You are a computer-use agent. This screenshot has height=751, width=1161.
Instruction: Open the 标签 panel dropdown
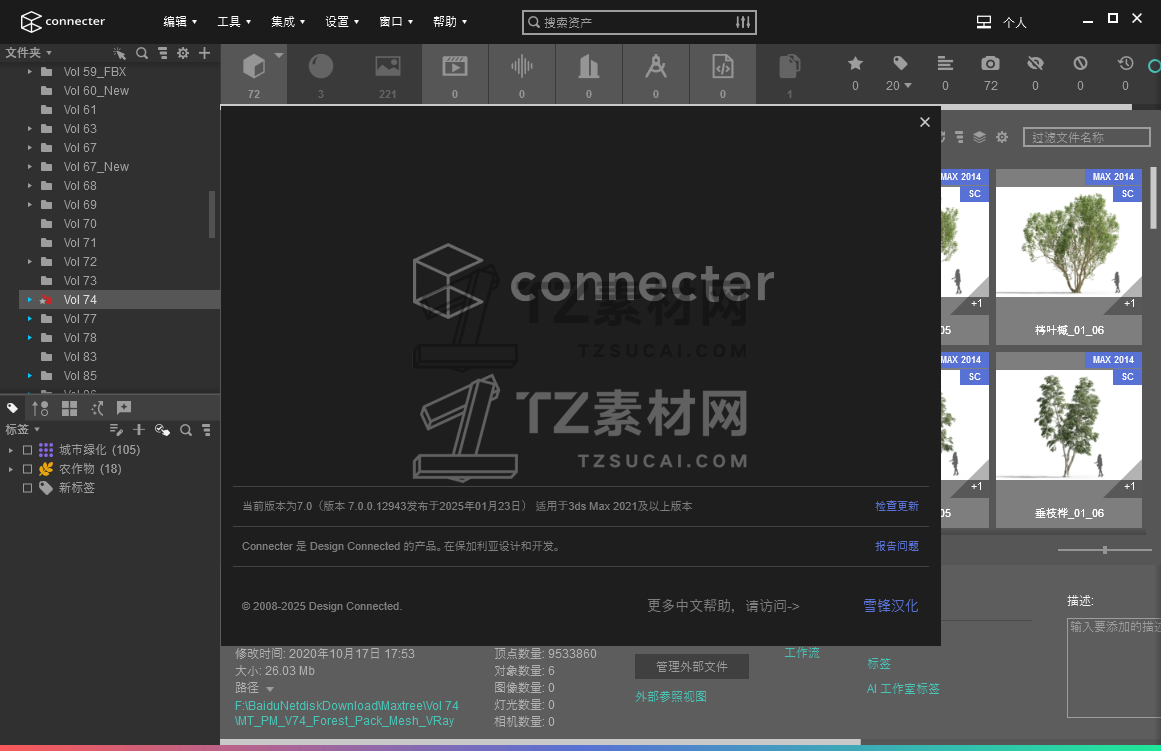(x=22, y=430)
